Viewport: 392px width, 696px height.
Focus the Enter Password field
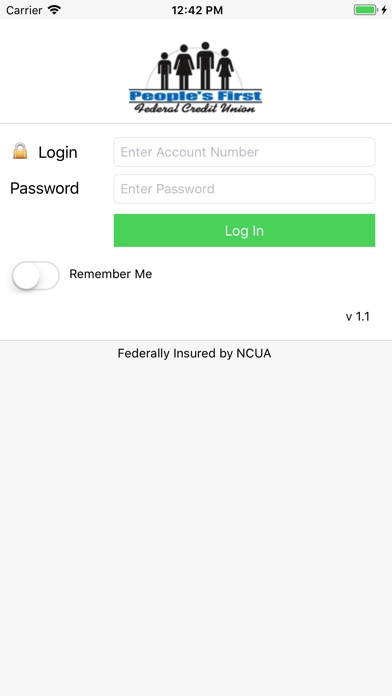click(244, 189)
